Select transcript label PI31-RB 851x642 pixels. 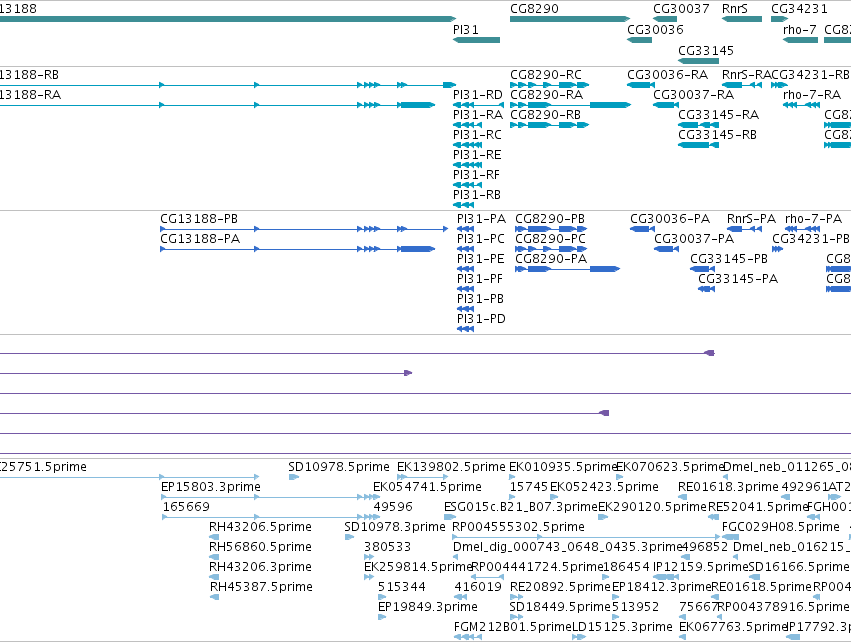(x=477, y=195)
